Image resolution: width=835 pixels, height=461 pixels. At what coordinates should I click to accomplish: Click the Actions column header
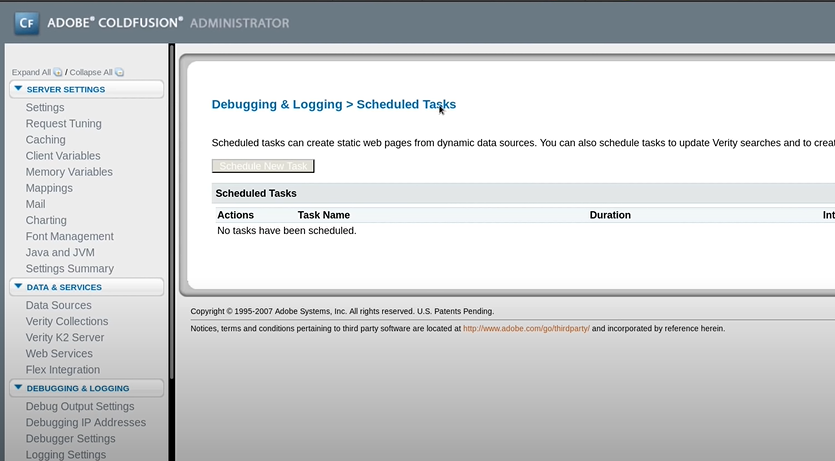tap(235, 215)
